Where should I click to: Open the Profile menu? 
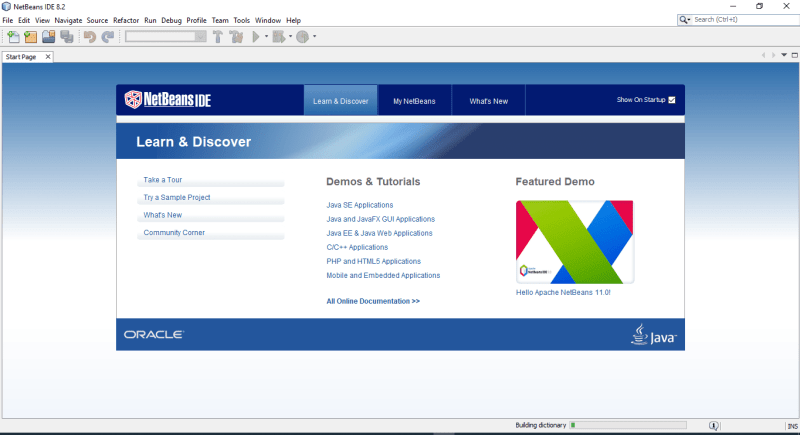click(196, 20)
